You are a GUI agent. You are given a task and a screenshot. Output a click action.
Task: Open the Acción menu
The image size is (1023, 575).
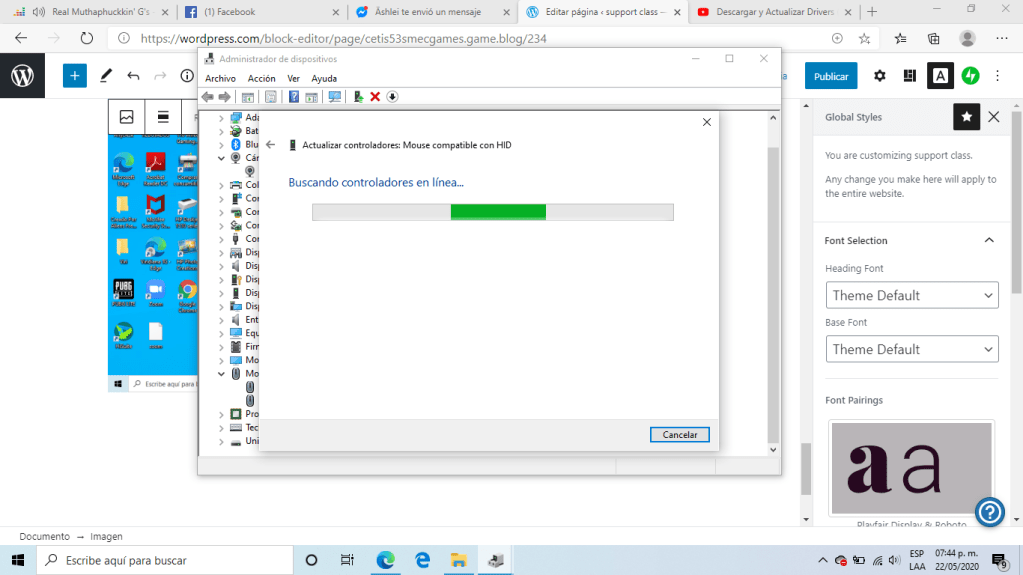pos(261,78)
